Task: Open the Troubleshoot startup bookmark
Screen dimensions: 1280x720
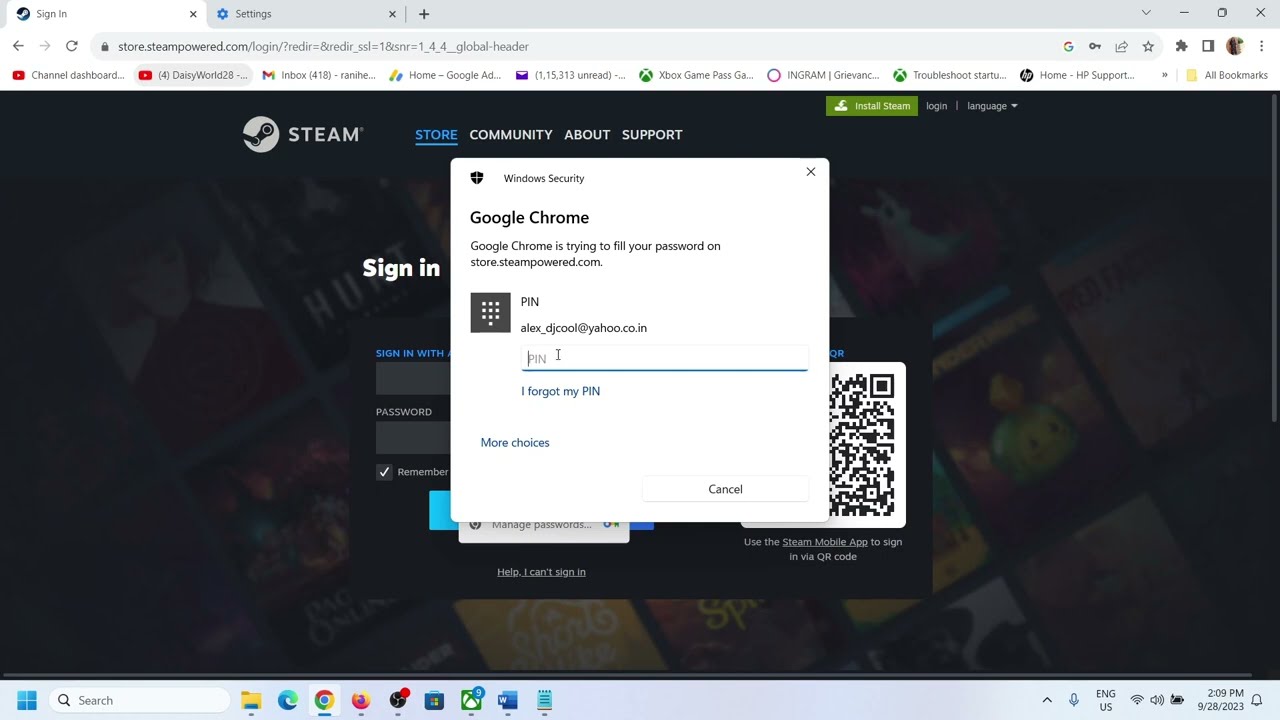Action: pos(950,75)
